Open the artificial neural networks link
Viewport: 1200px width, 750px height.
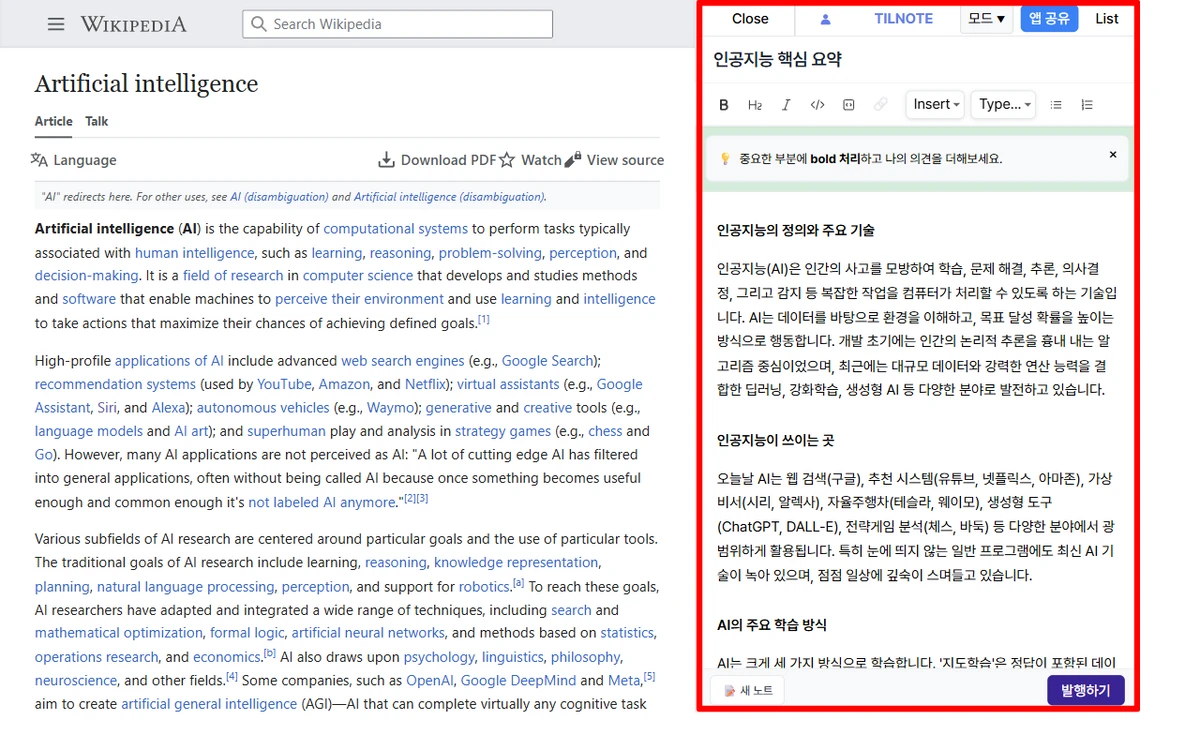pyautogui.click(x=368, y=633)
